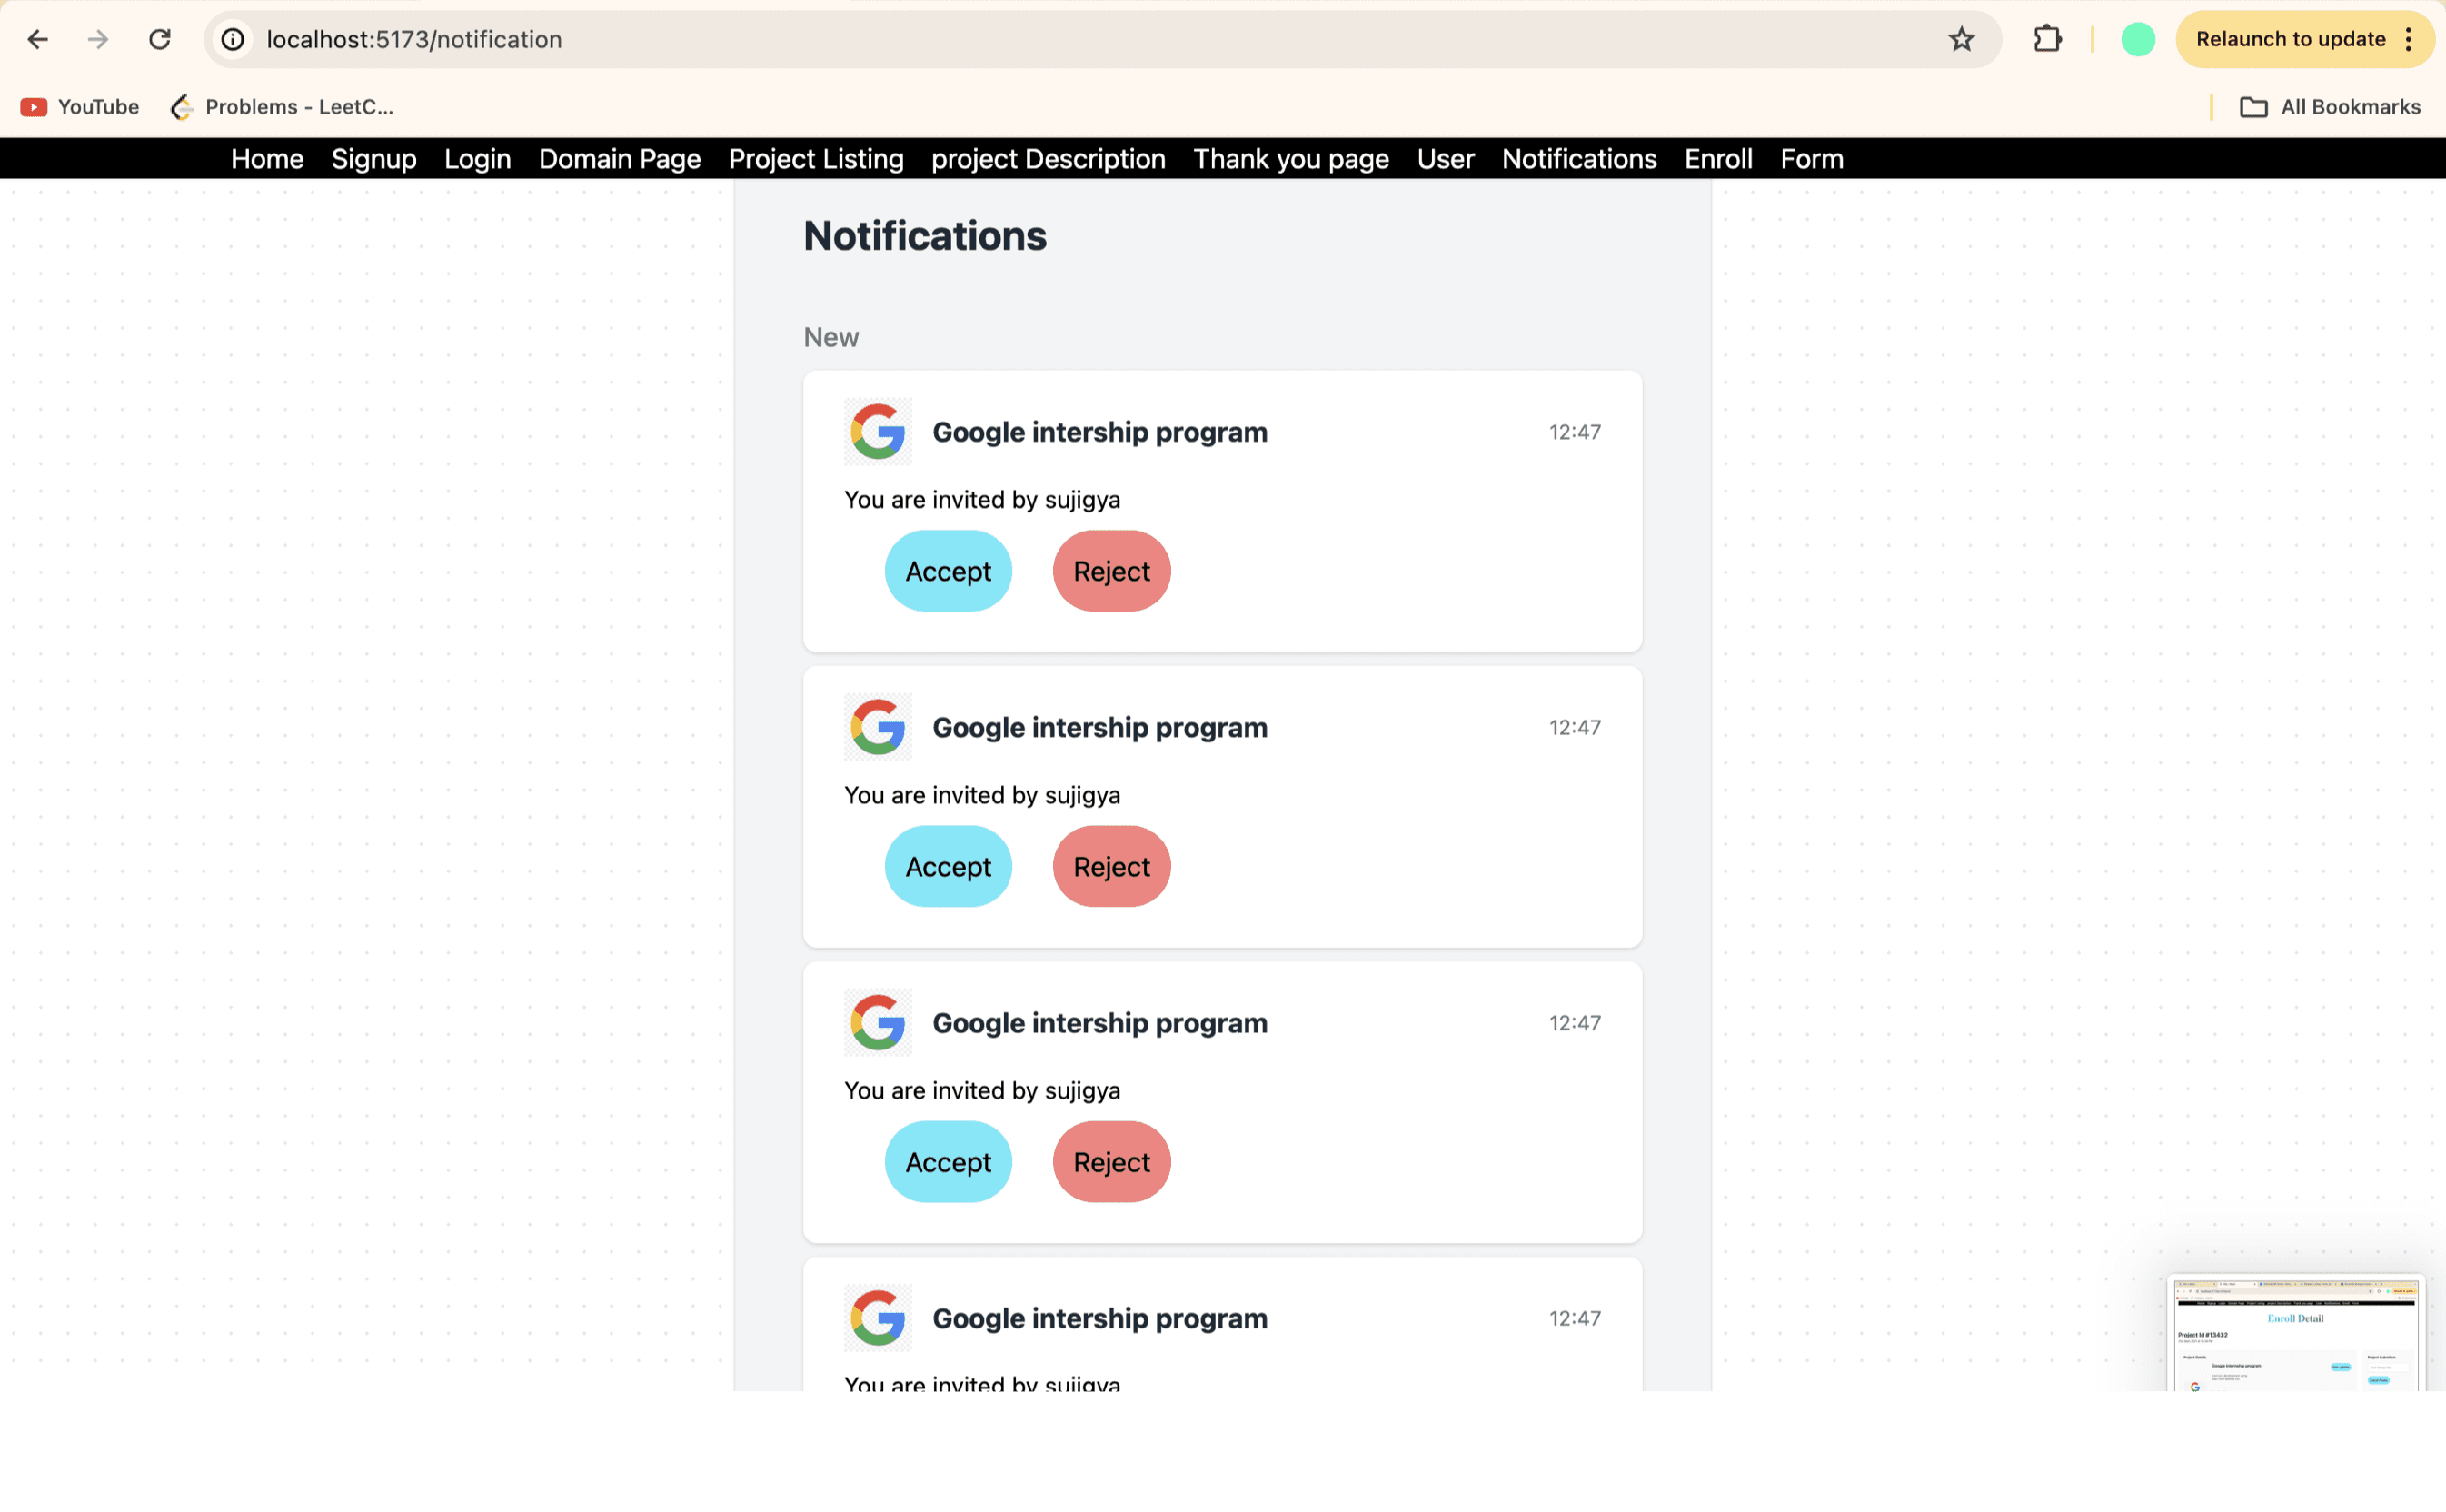Reject the second Google internship invitation
The image size is (2446, 1512).
coord(1111,866)
